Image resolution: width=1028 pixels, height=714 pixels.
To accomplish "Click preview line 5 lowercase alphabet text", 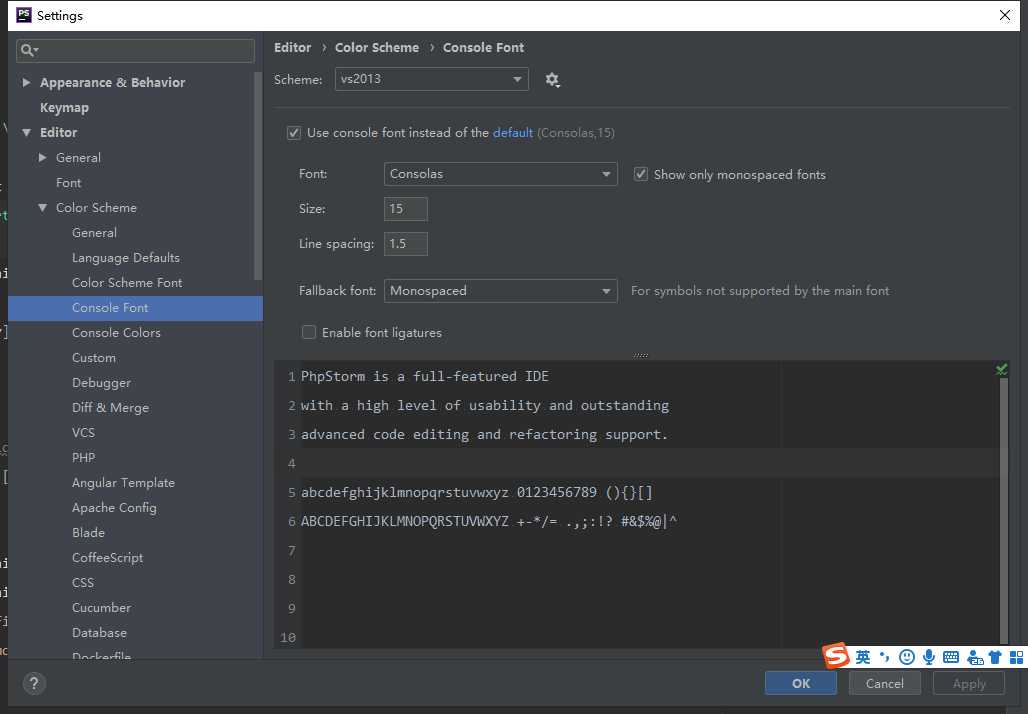I will [405, 492].
